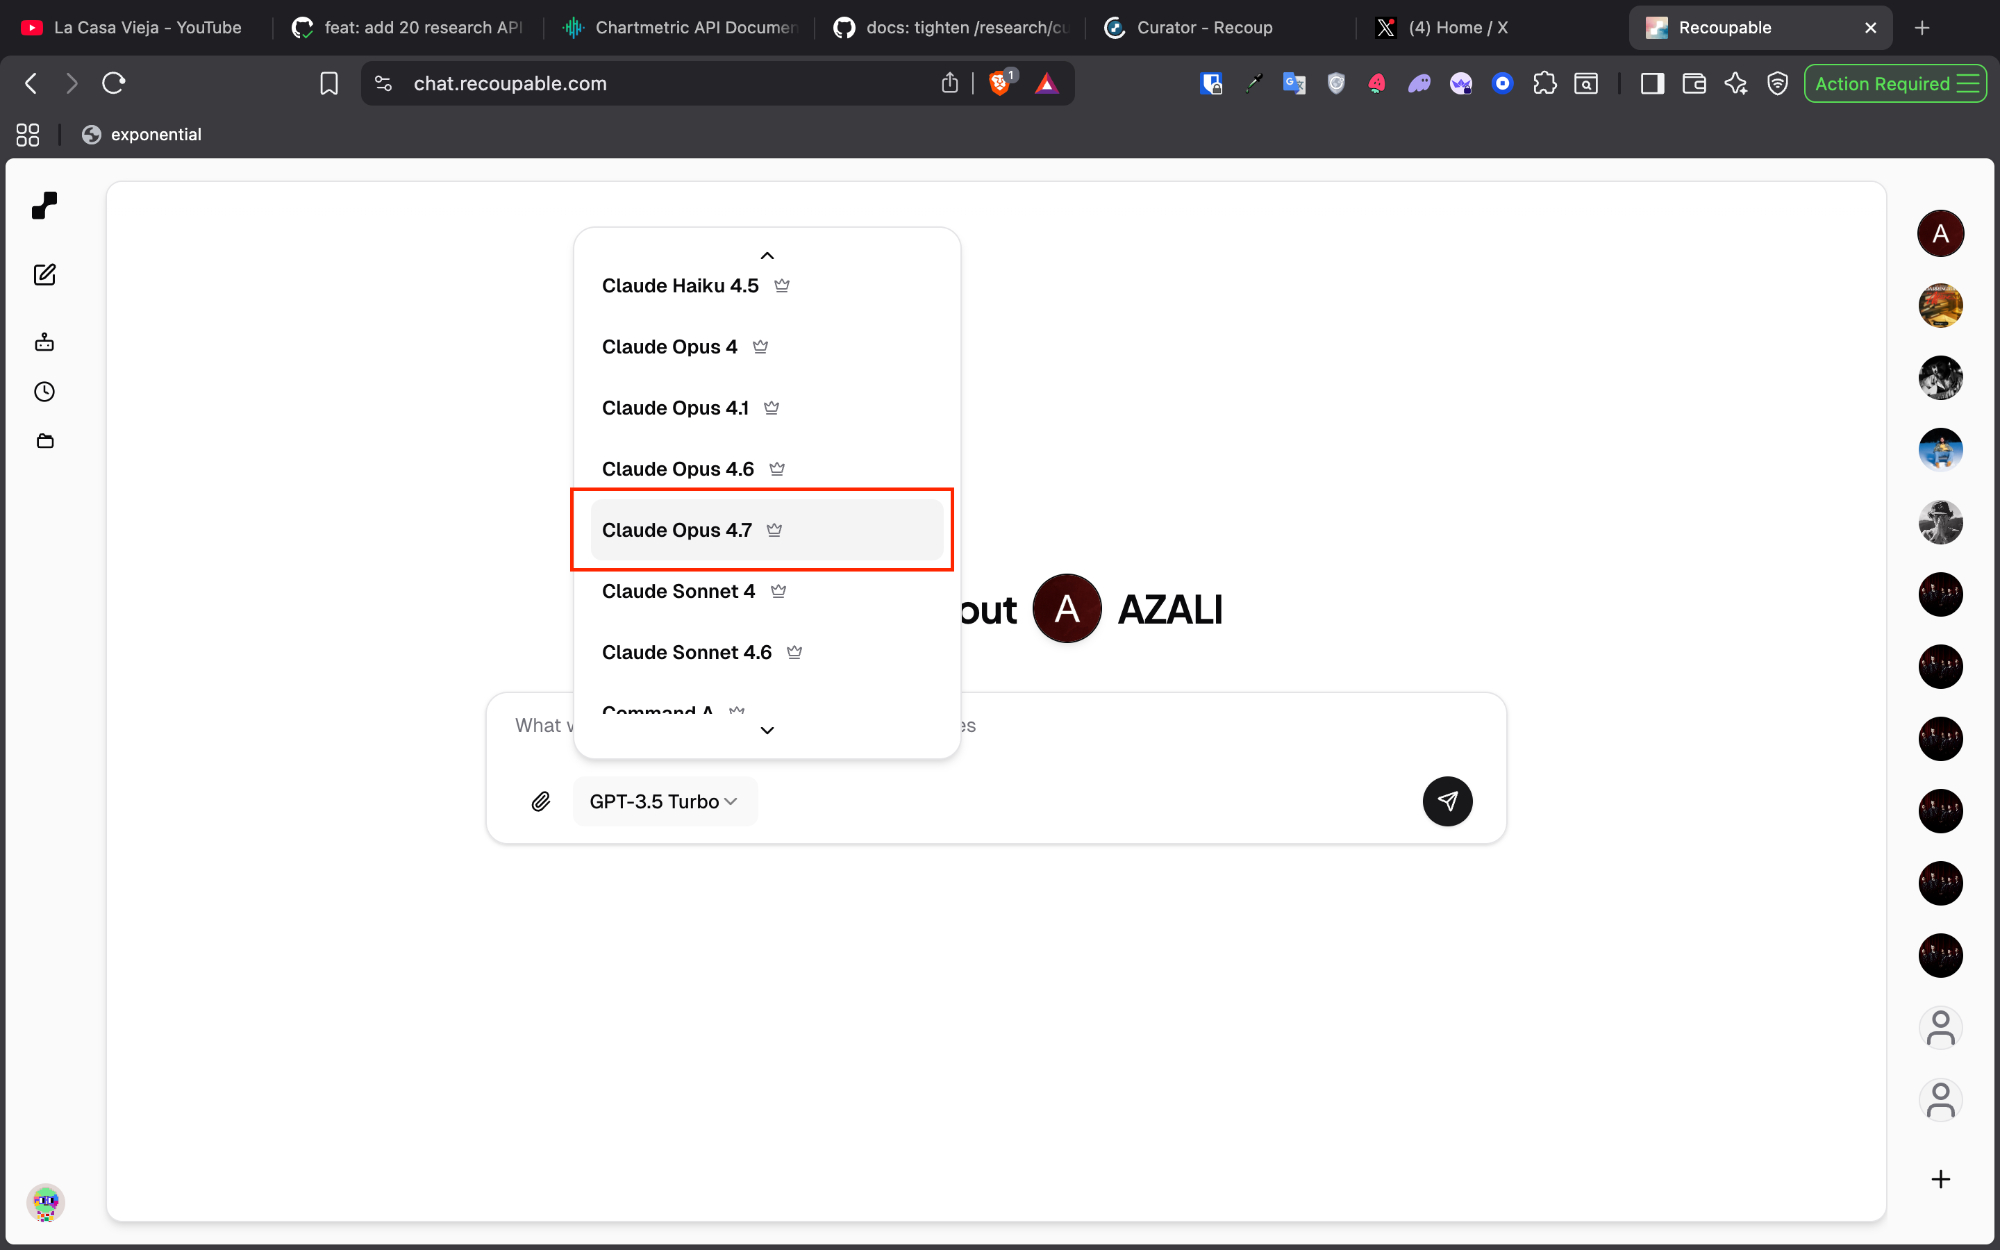Pick Claude Haiku 4.5 in the list
This screenshot has height=1250, width=2000.
coord(680,286)
